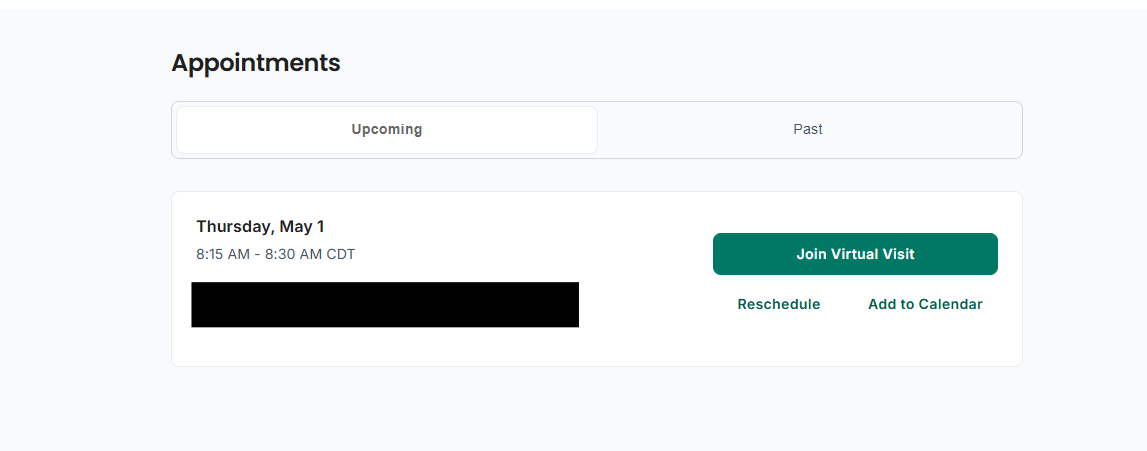
Task: Click the 8:15 AM - 8:30 AM CDT time
Action: (275, 254)
